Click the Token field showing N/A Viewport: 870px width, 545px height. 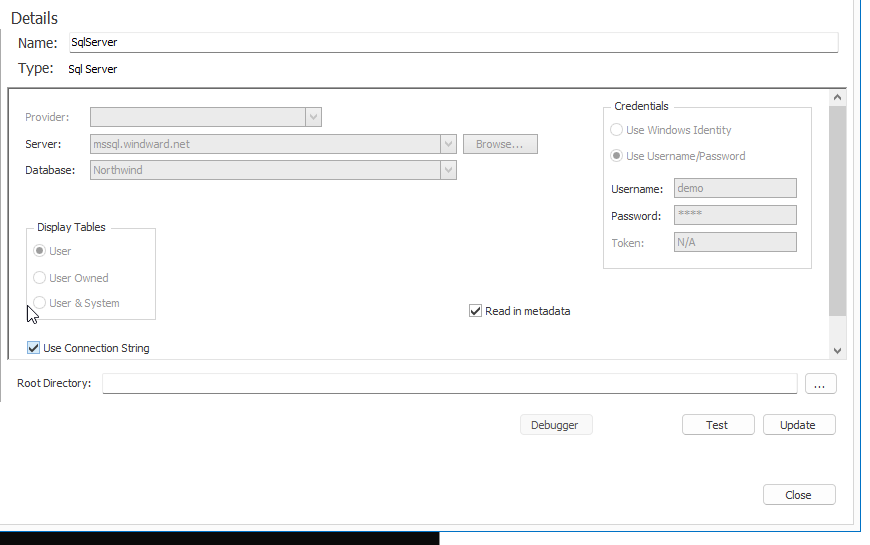(735, 242)
